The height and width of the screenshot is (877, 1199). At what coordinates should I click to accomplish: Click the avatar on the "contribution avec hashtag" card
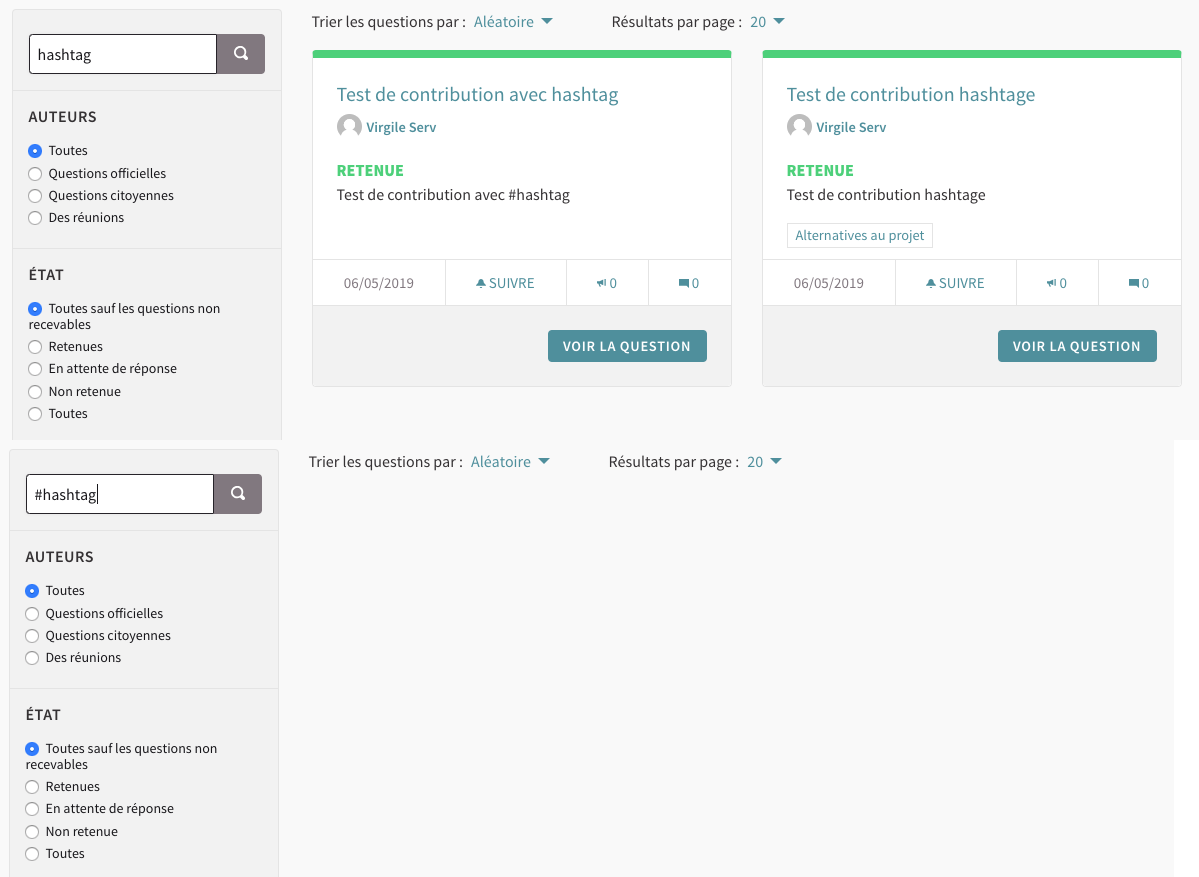tap(349, 127)
